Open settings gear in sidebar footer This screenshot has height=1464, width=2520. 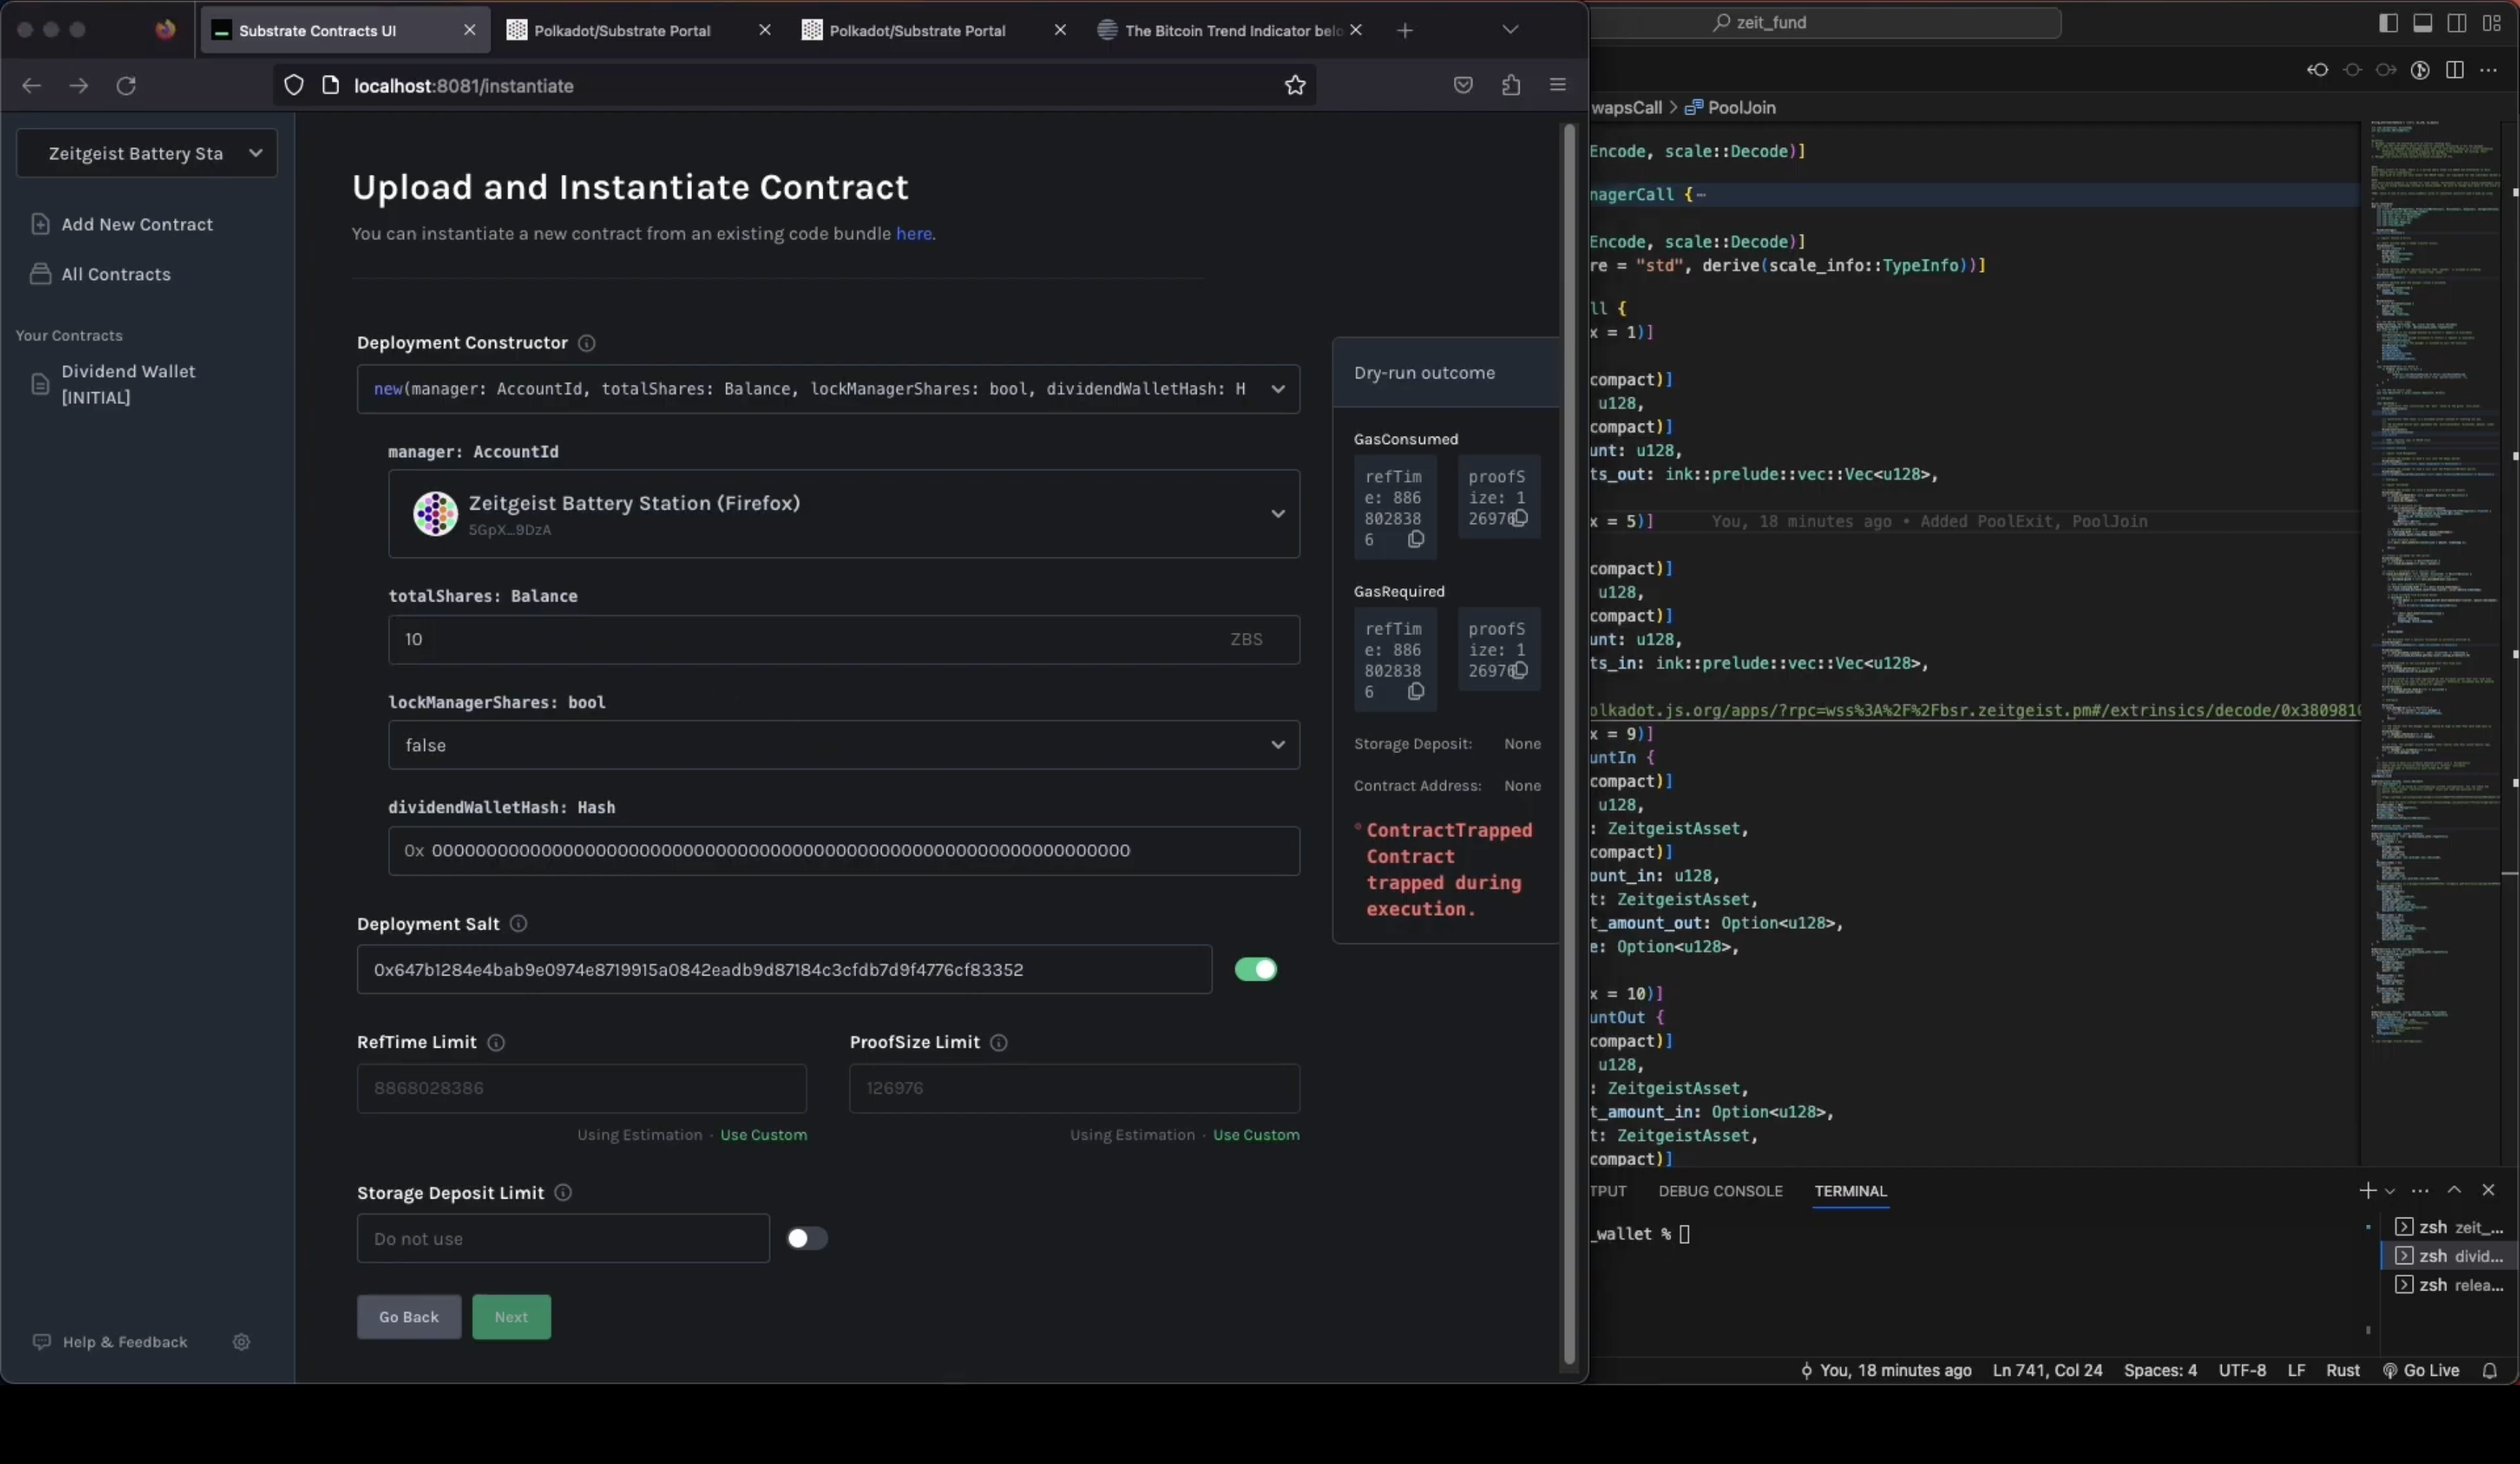(x=241, y=1342)
